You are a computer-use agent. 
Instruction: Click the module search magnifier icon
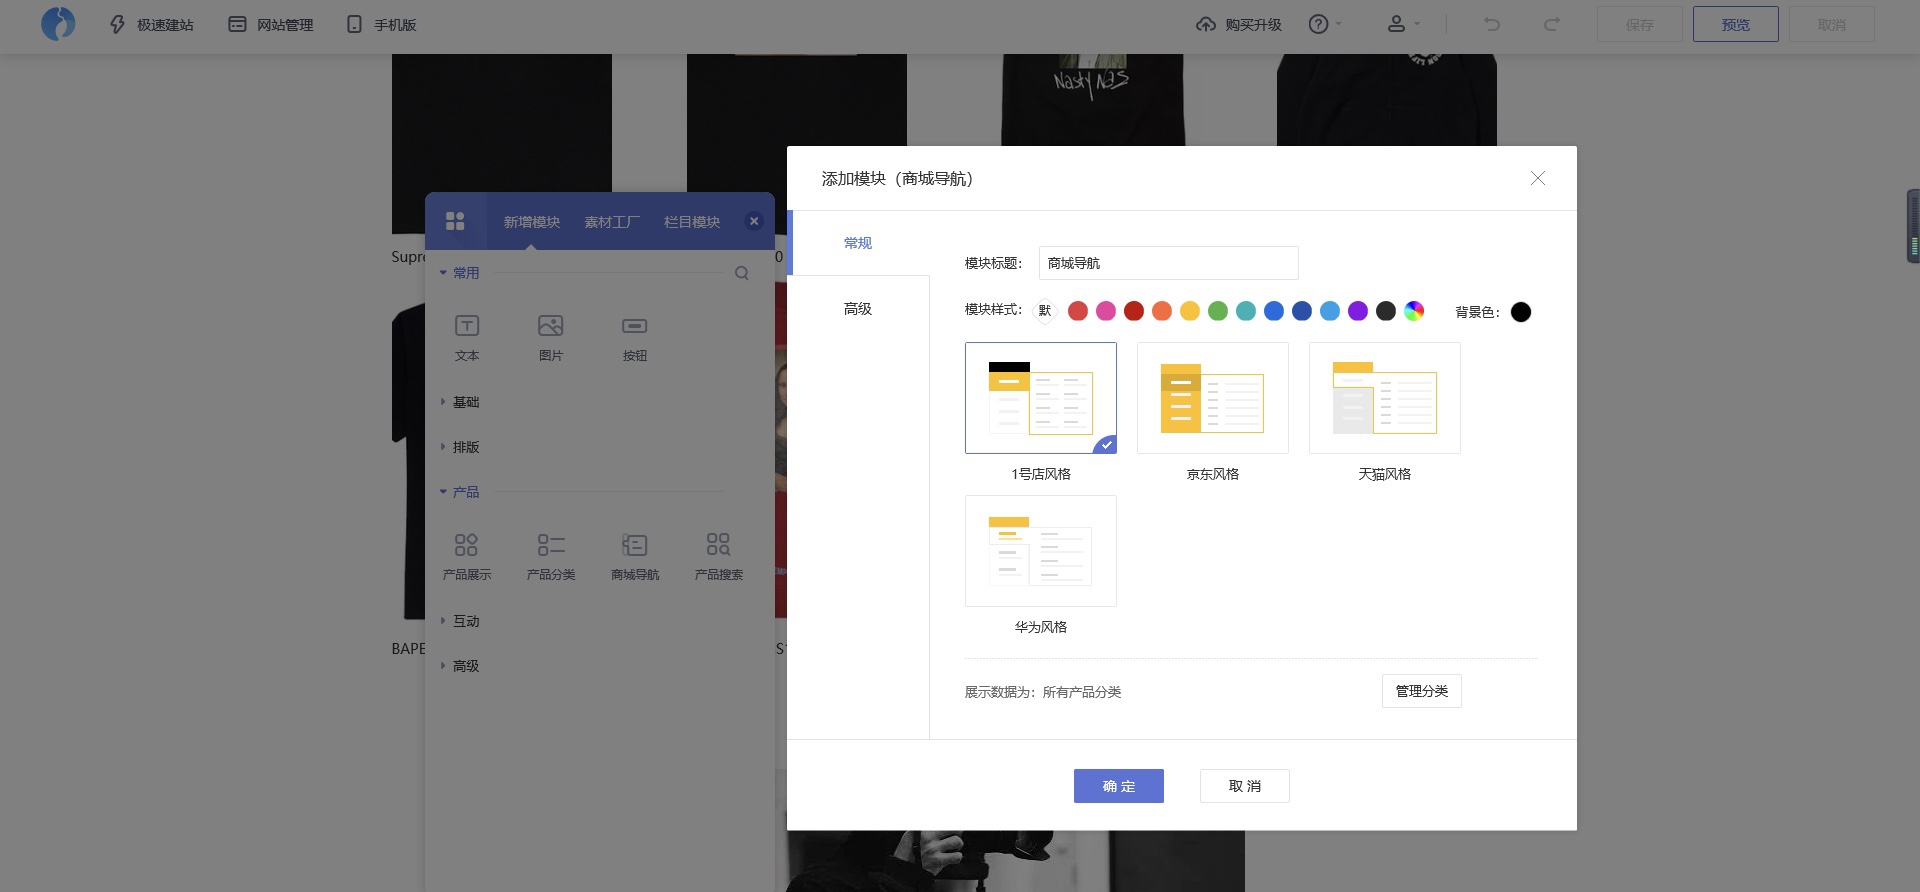point(742,273)
